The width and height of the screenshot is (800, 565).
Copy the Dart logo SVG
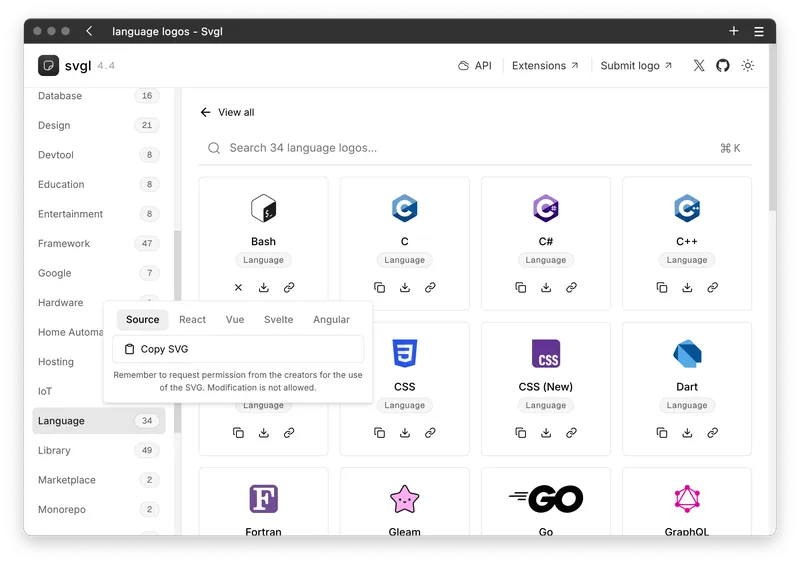pos(662,433)
